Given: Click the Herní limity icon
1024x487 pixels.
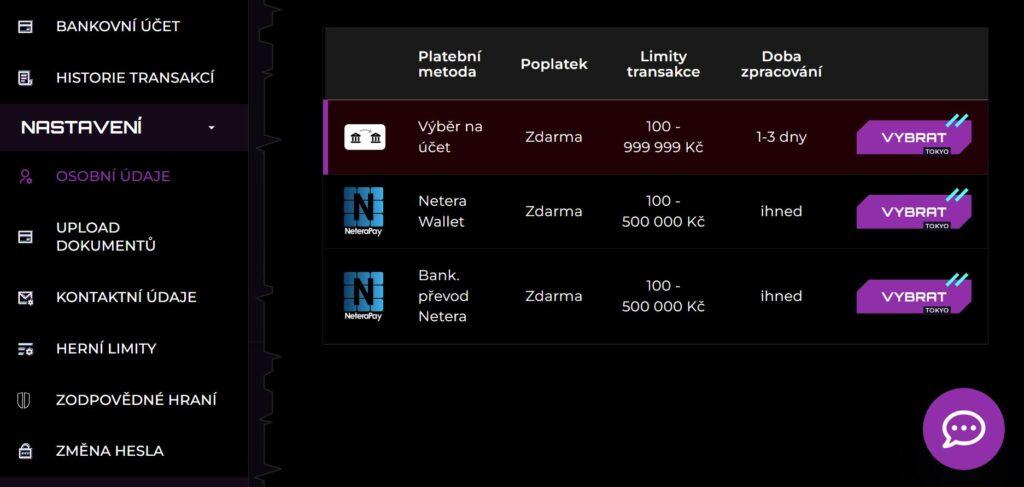Looking at the screenshot, I should [25, 349].
